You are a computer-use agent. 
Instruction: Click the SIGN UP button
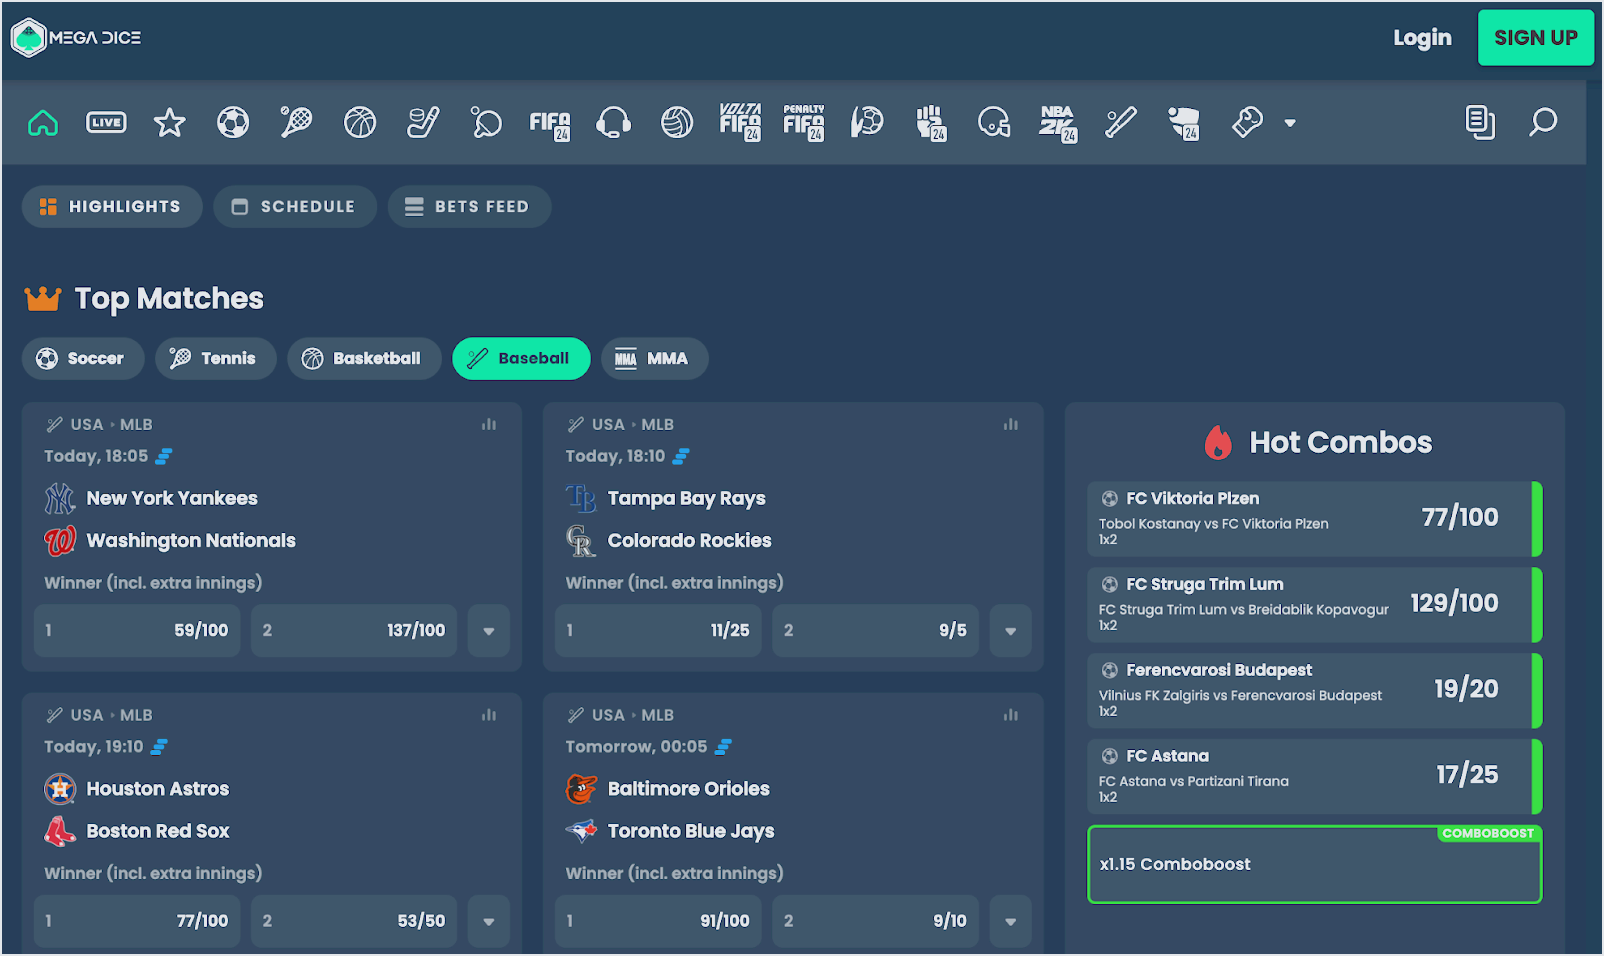[1536, 38]
